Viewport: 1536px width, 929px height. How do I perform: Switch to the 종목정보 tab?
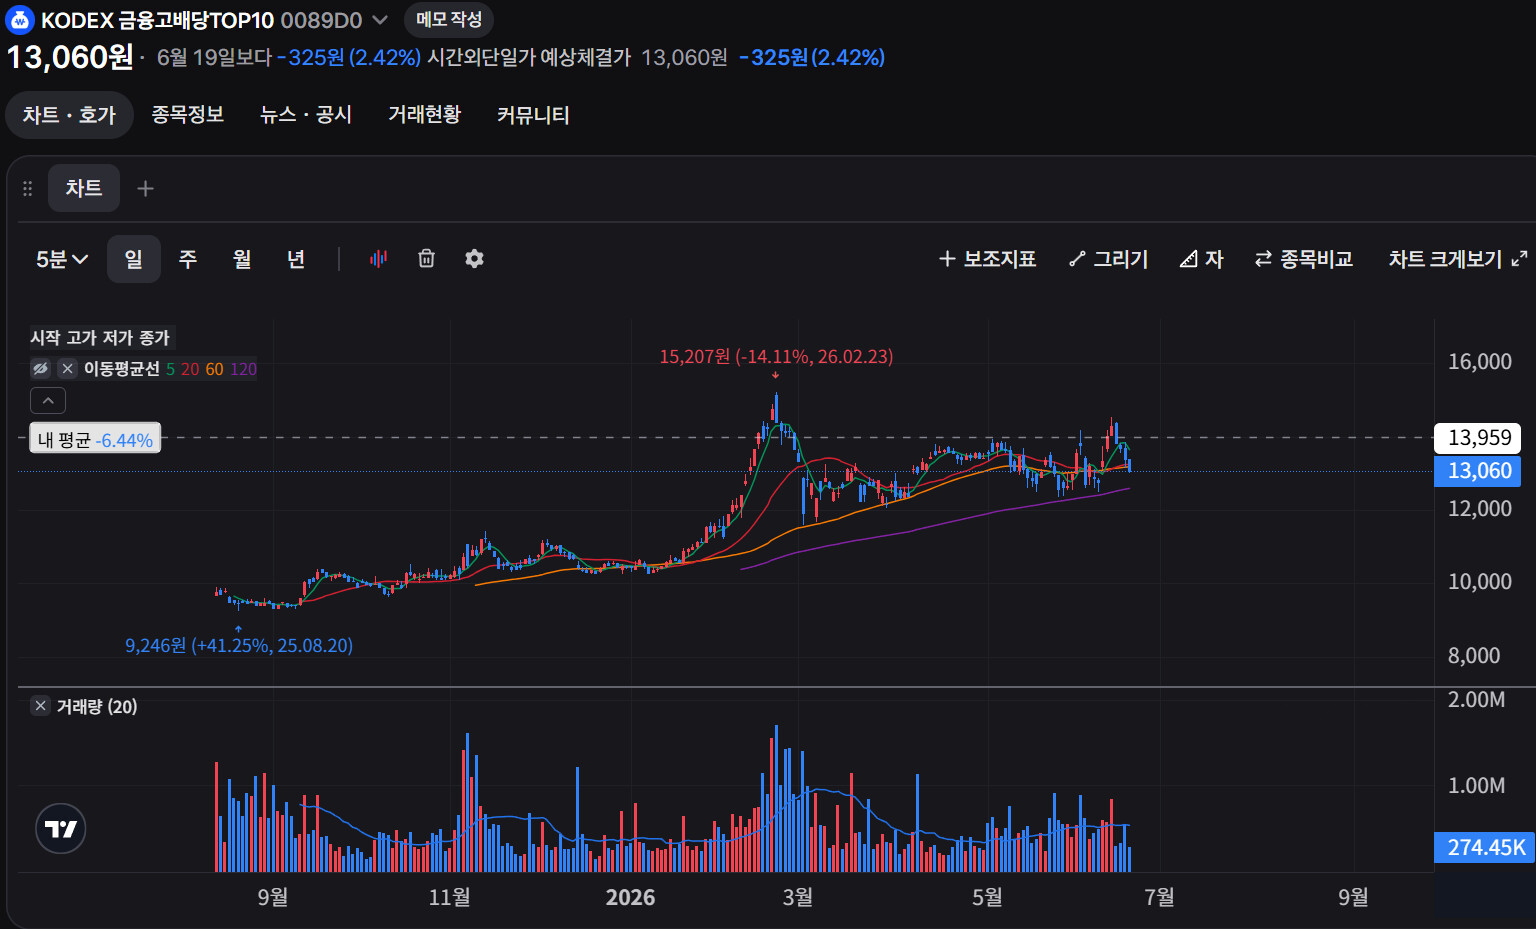(187, 114)
